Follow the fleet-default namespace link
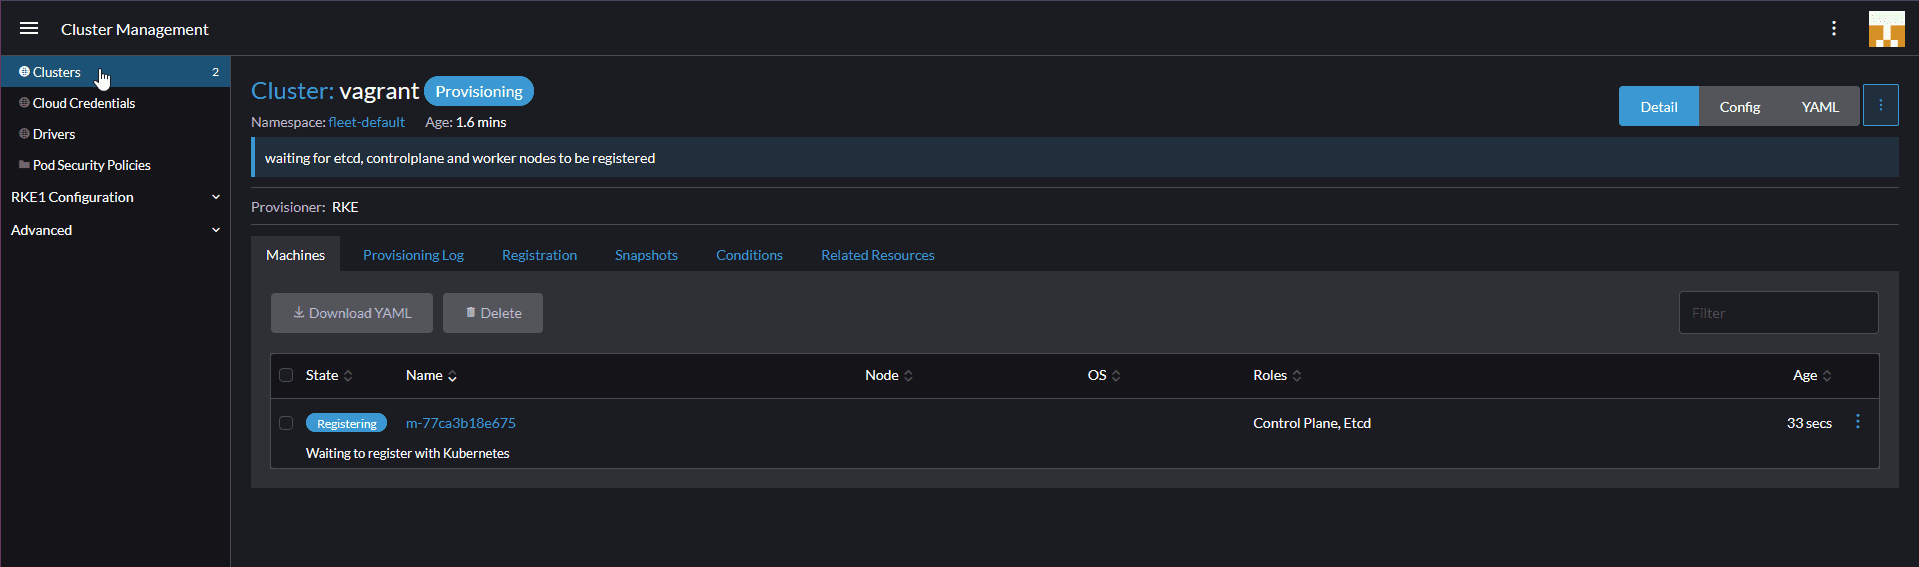Viewport: 1919px width, 567px height. pyautogui.click(x=366, y=122)
